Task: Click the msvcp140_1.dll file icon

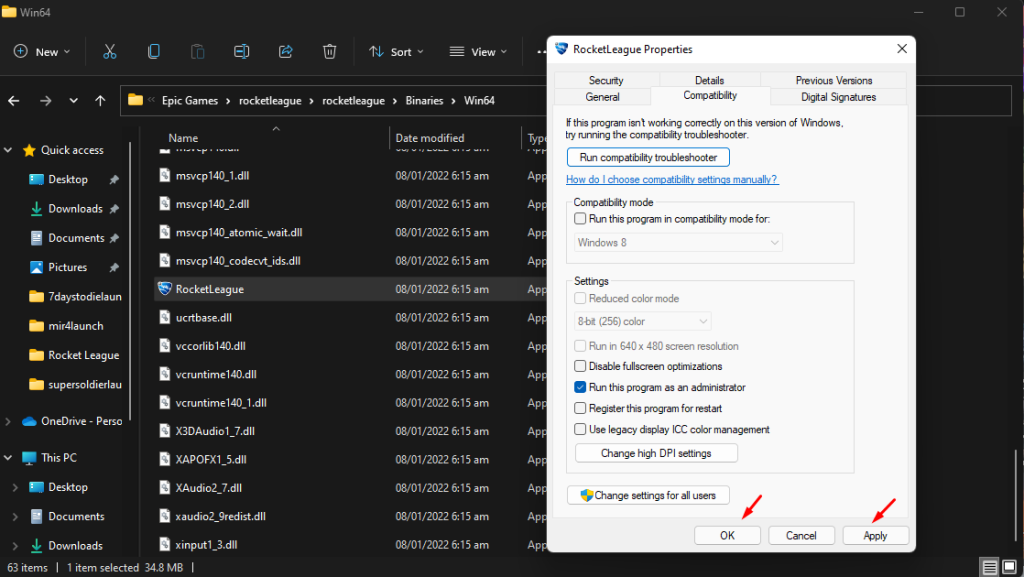Action: pyautogui.click(x=165, y=175)
